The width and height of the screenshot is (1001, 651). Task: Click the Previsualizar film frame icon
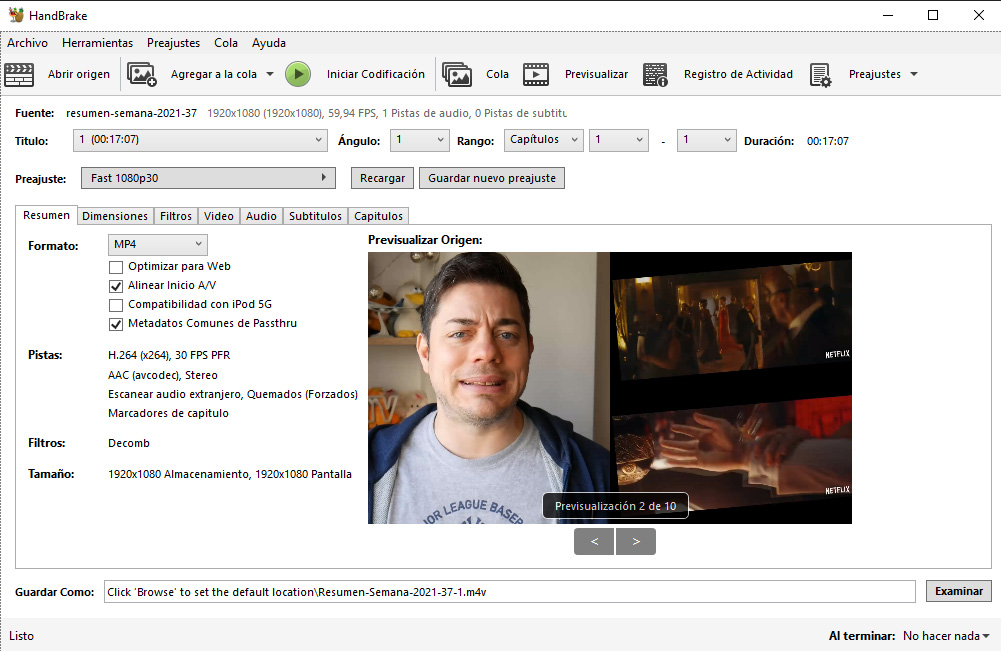pos(536,74)
